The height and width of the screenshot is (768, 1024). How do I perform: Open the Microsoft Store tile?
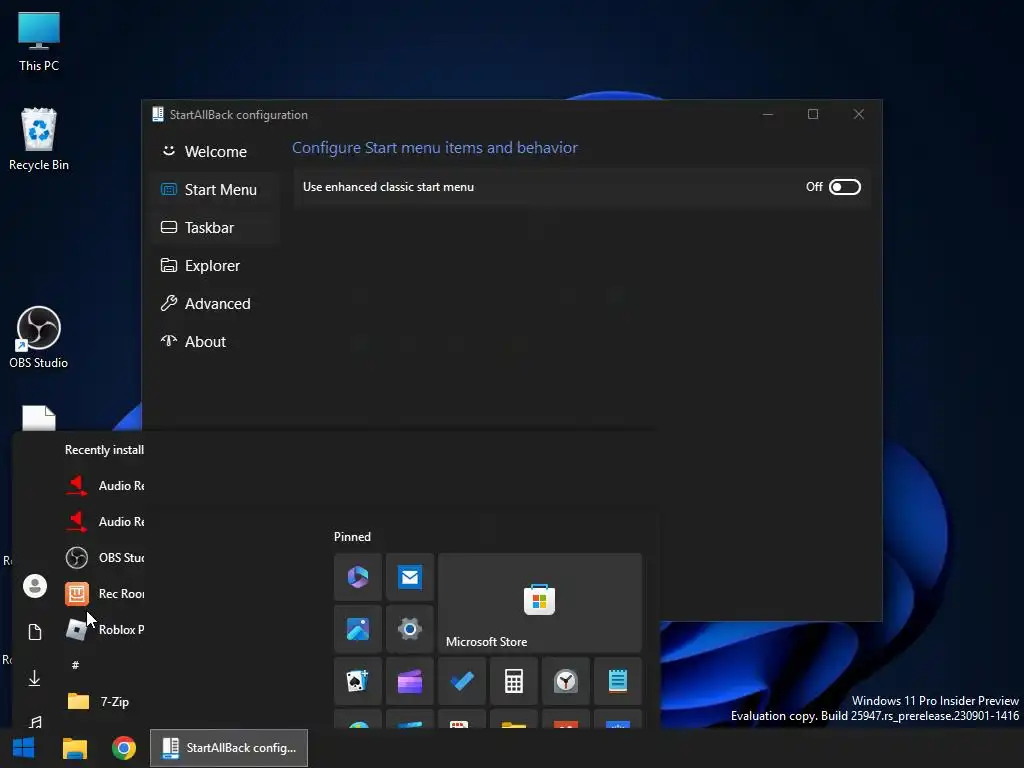(x=540, y=603)
